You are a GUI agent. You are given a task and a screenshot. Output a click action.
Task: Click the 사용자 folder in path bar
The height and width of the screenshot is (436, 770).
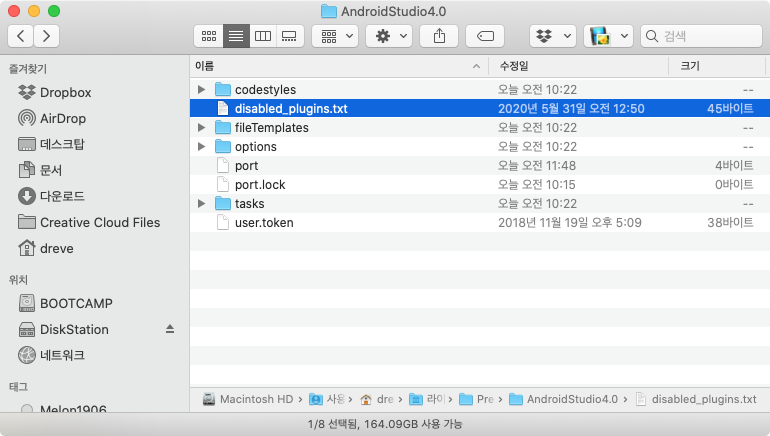327,399
